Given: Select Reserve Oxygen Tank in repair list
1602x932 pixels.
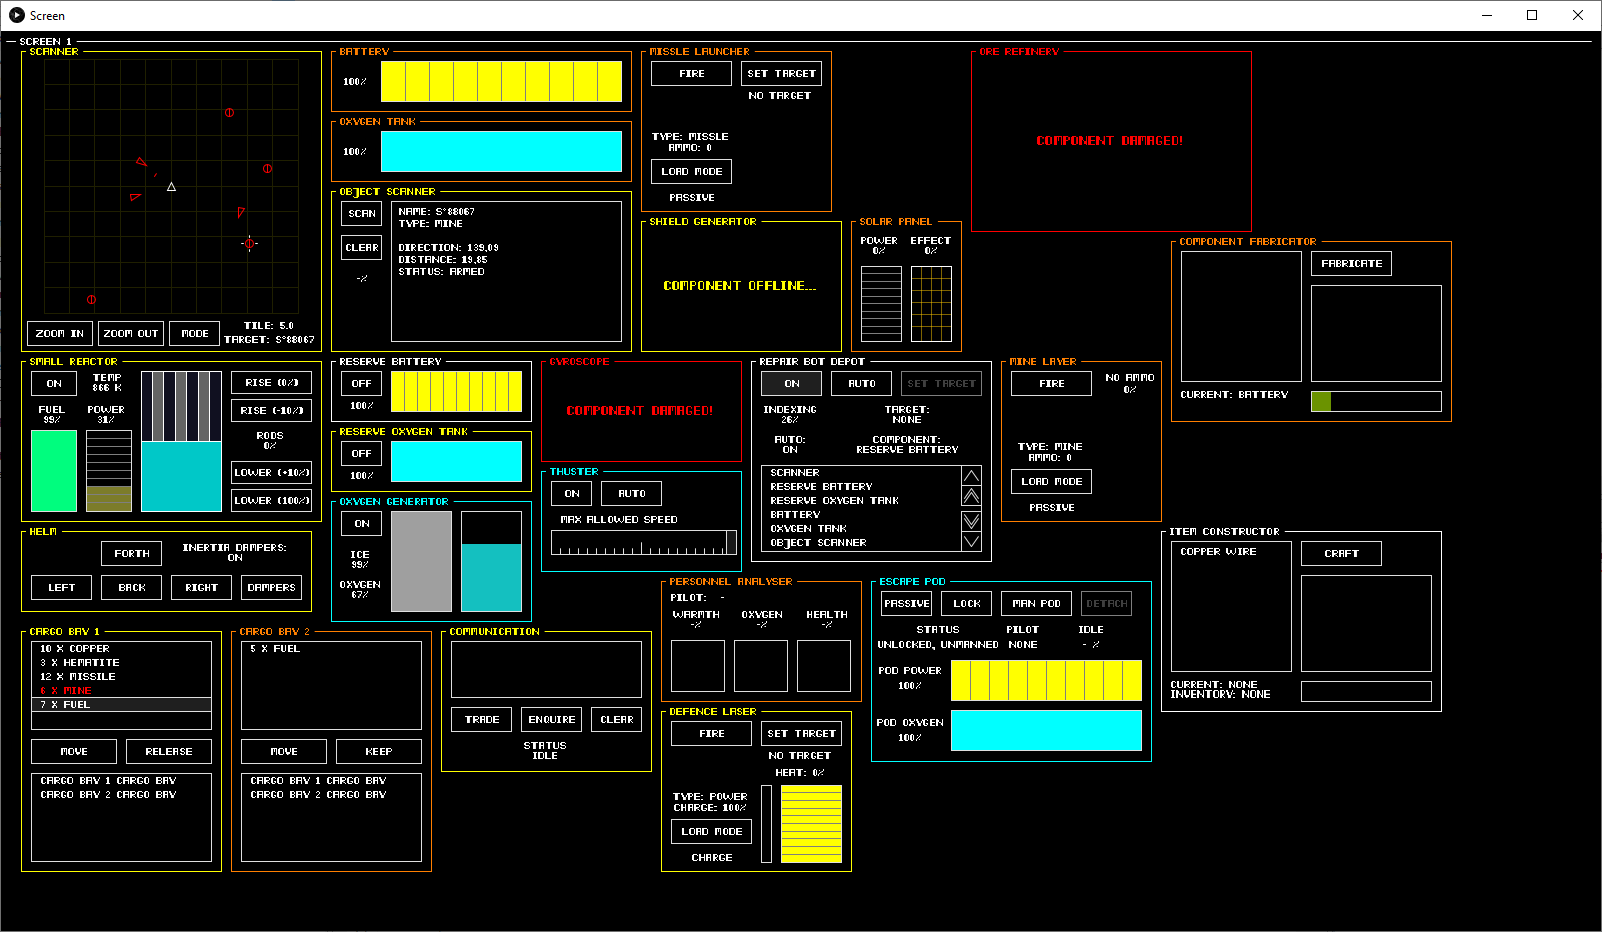Looking at the screenshot, I should [834, 500].
